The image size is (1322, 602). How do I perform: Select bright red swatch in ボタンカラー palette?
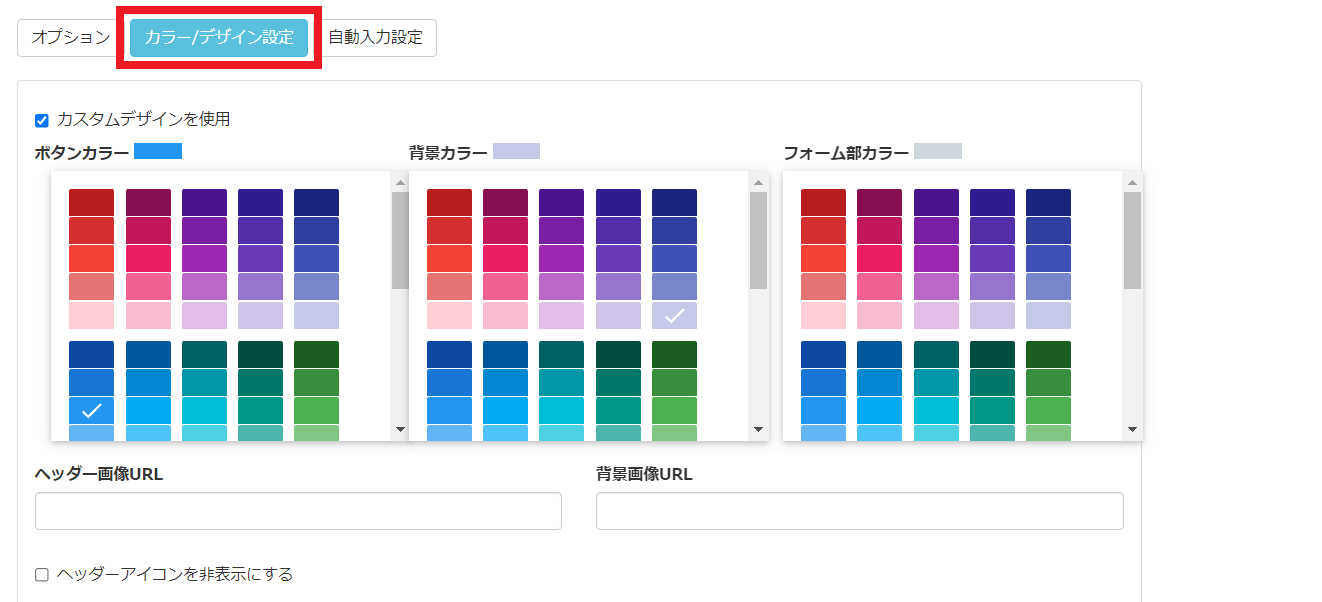coord(91,259)
